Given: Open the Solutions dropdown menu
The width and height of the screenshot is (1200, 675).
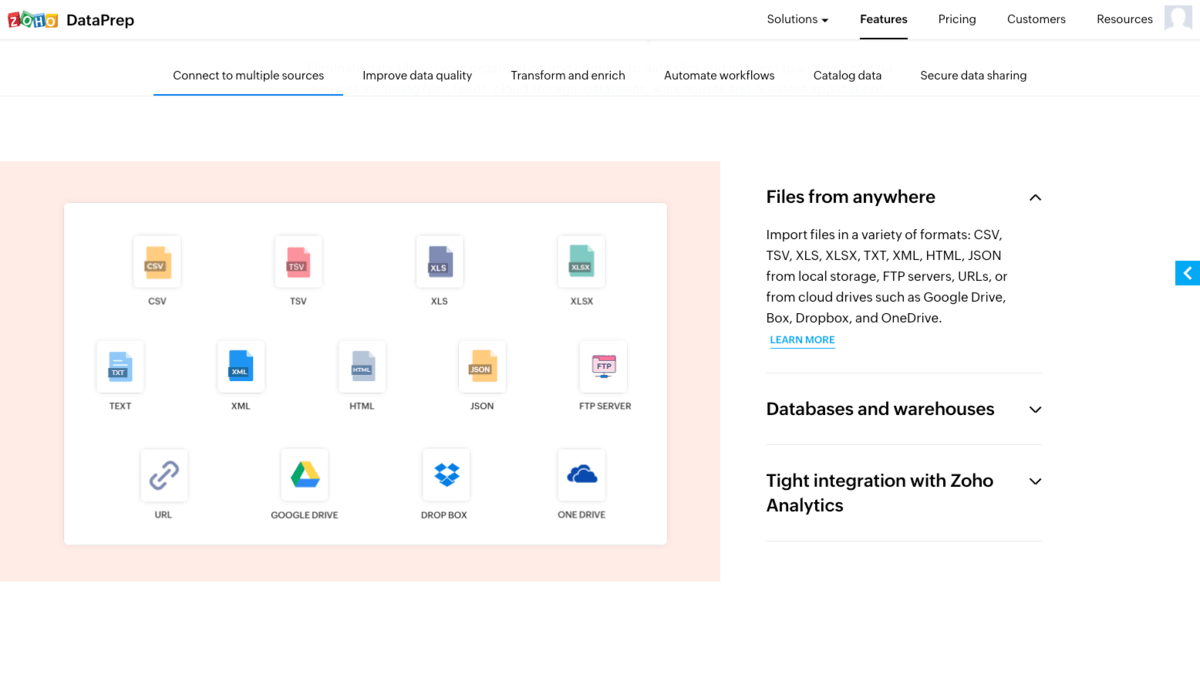Looking at the screenshot, I should click(x=798, y=19).
